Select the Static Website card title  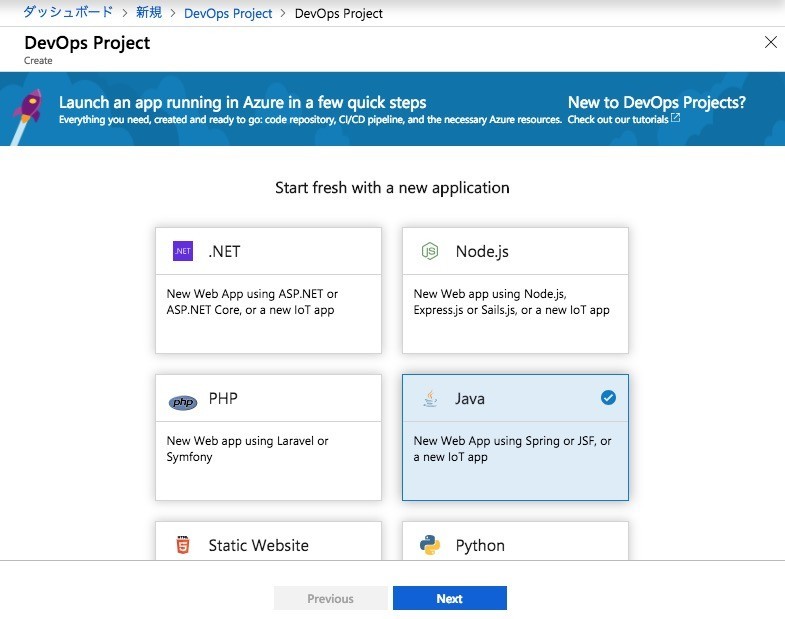point(258,545)
